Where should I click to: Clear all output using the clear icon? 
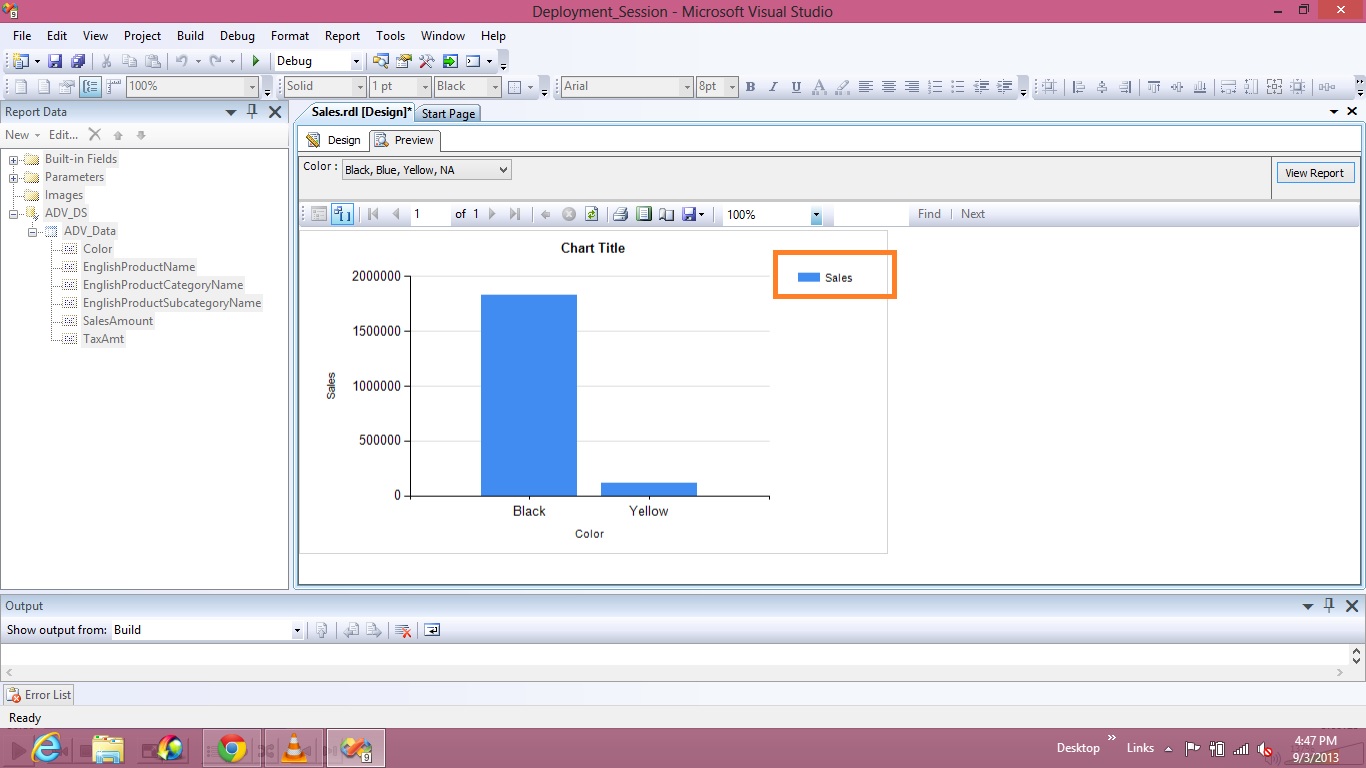(403, 630)
